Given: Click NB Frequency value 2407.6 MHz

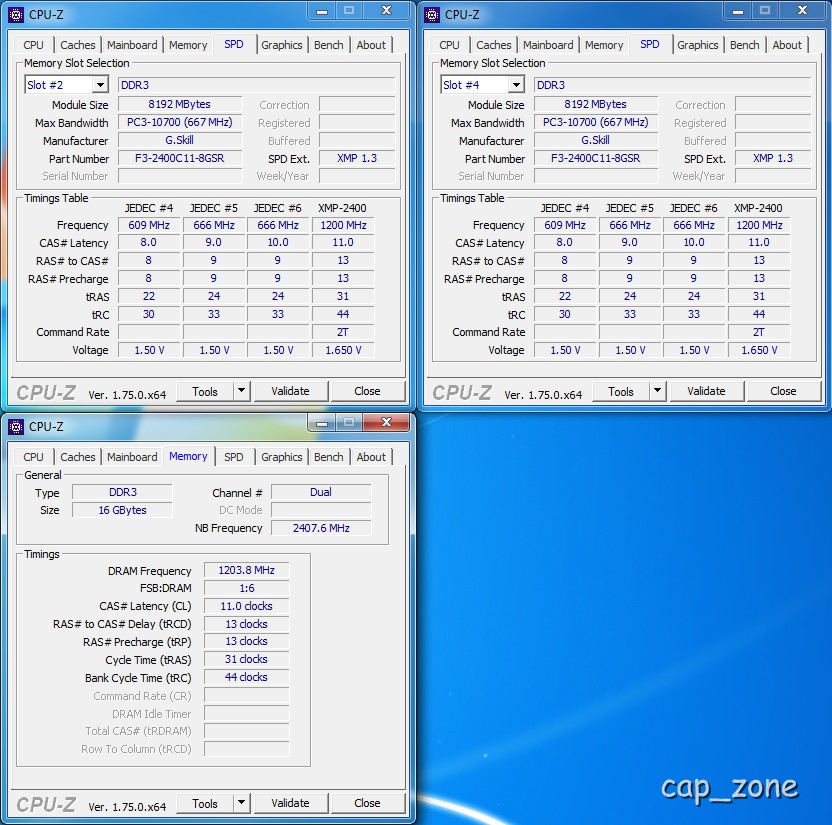Looking at the screenshot, I should click(x=321, y=528).
